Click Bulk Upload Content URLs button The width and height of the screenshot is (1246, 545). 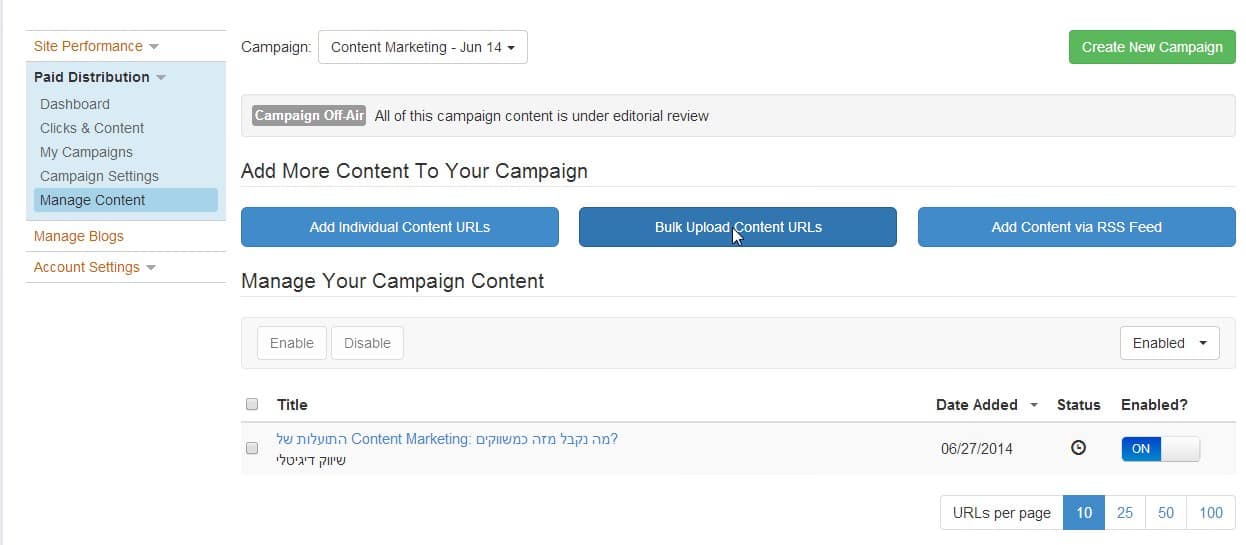[738, 227]
